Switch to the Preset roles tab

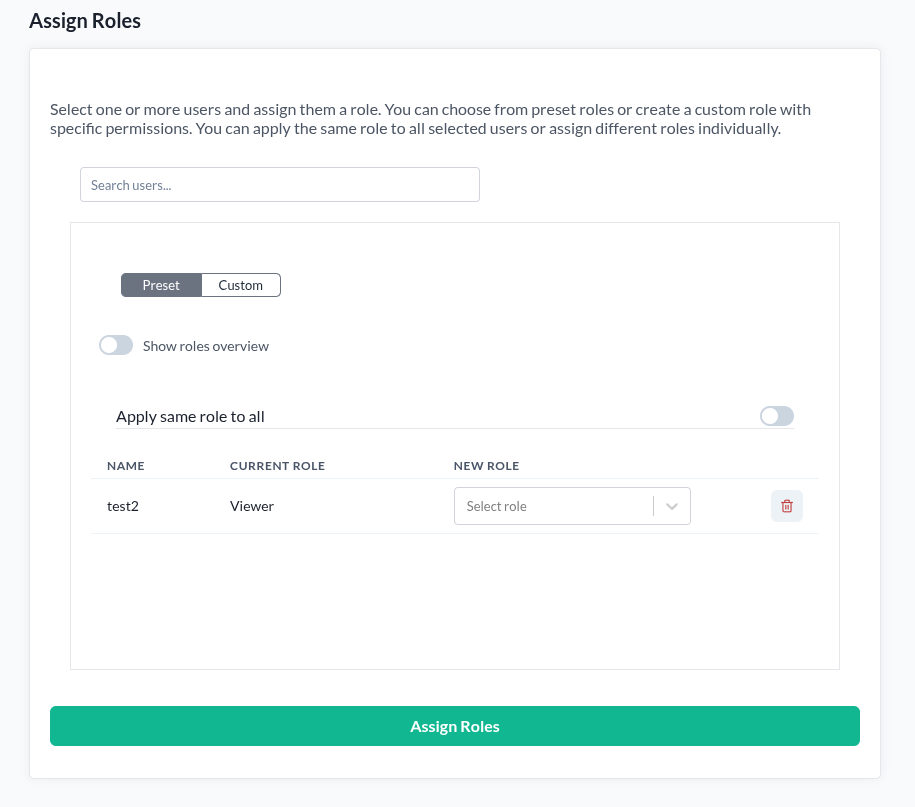click(161, 285)
